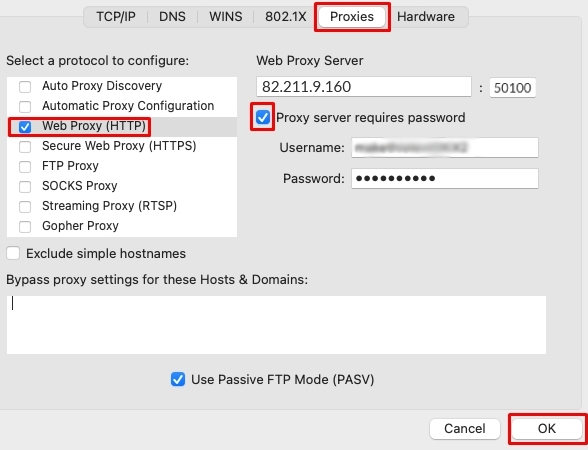Switch to the TCP/IP tab
The width and height of the screenshot is (588, 450).
[x=116, y=17]
